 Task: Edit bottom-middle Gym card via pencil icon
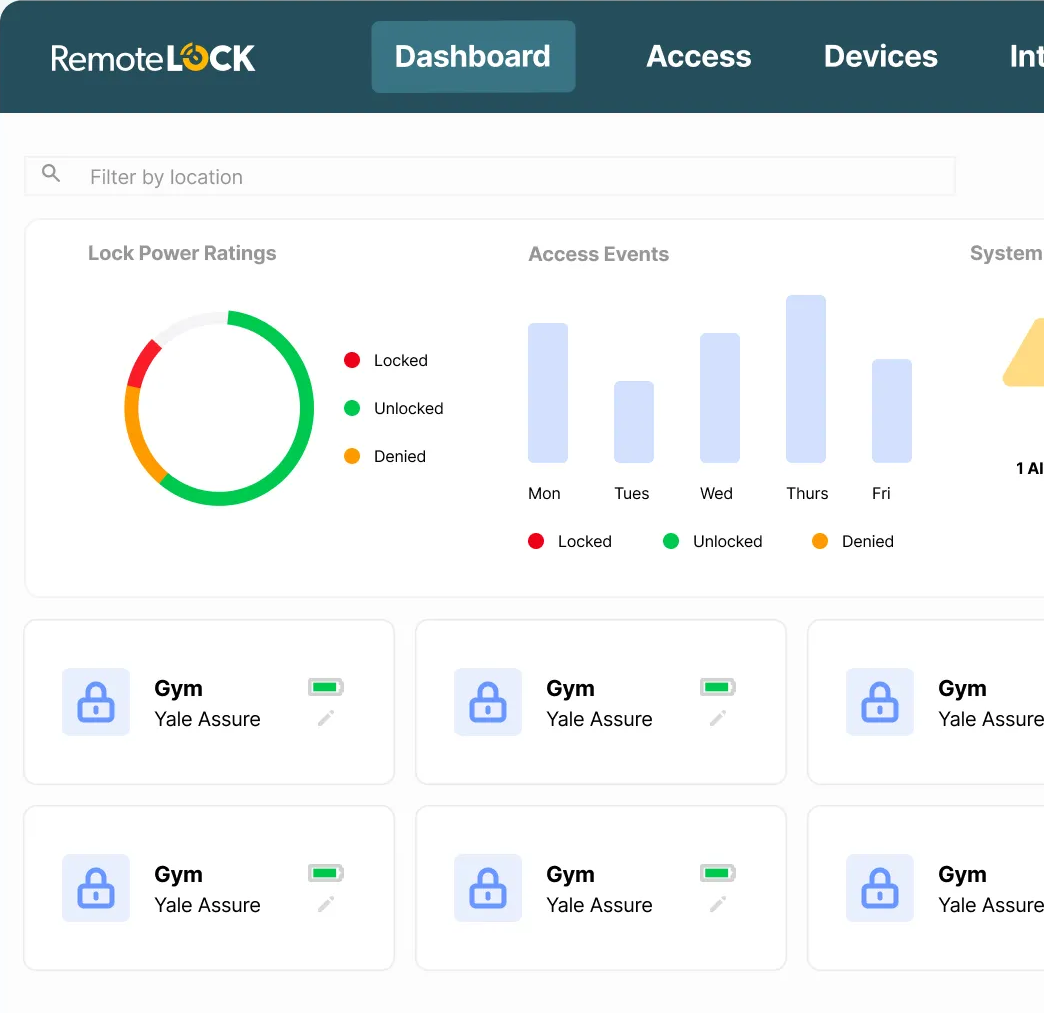tap(718, 904)
